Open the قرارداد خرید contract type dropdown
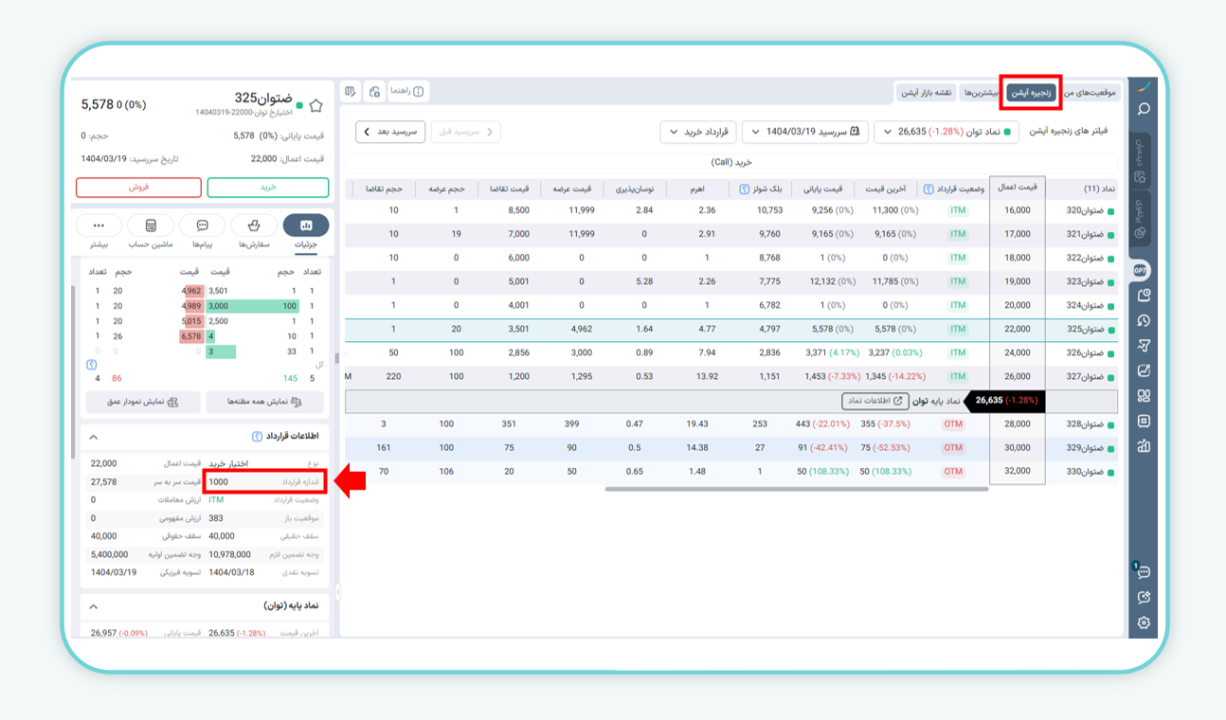 pos(697,132)
